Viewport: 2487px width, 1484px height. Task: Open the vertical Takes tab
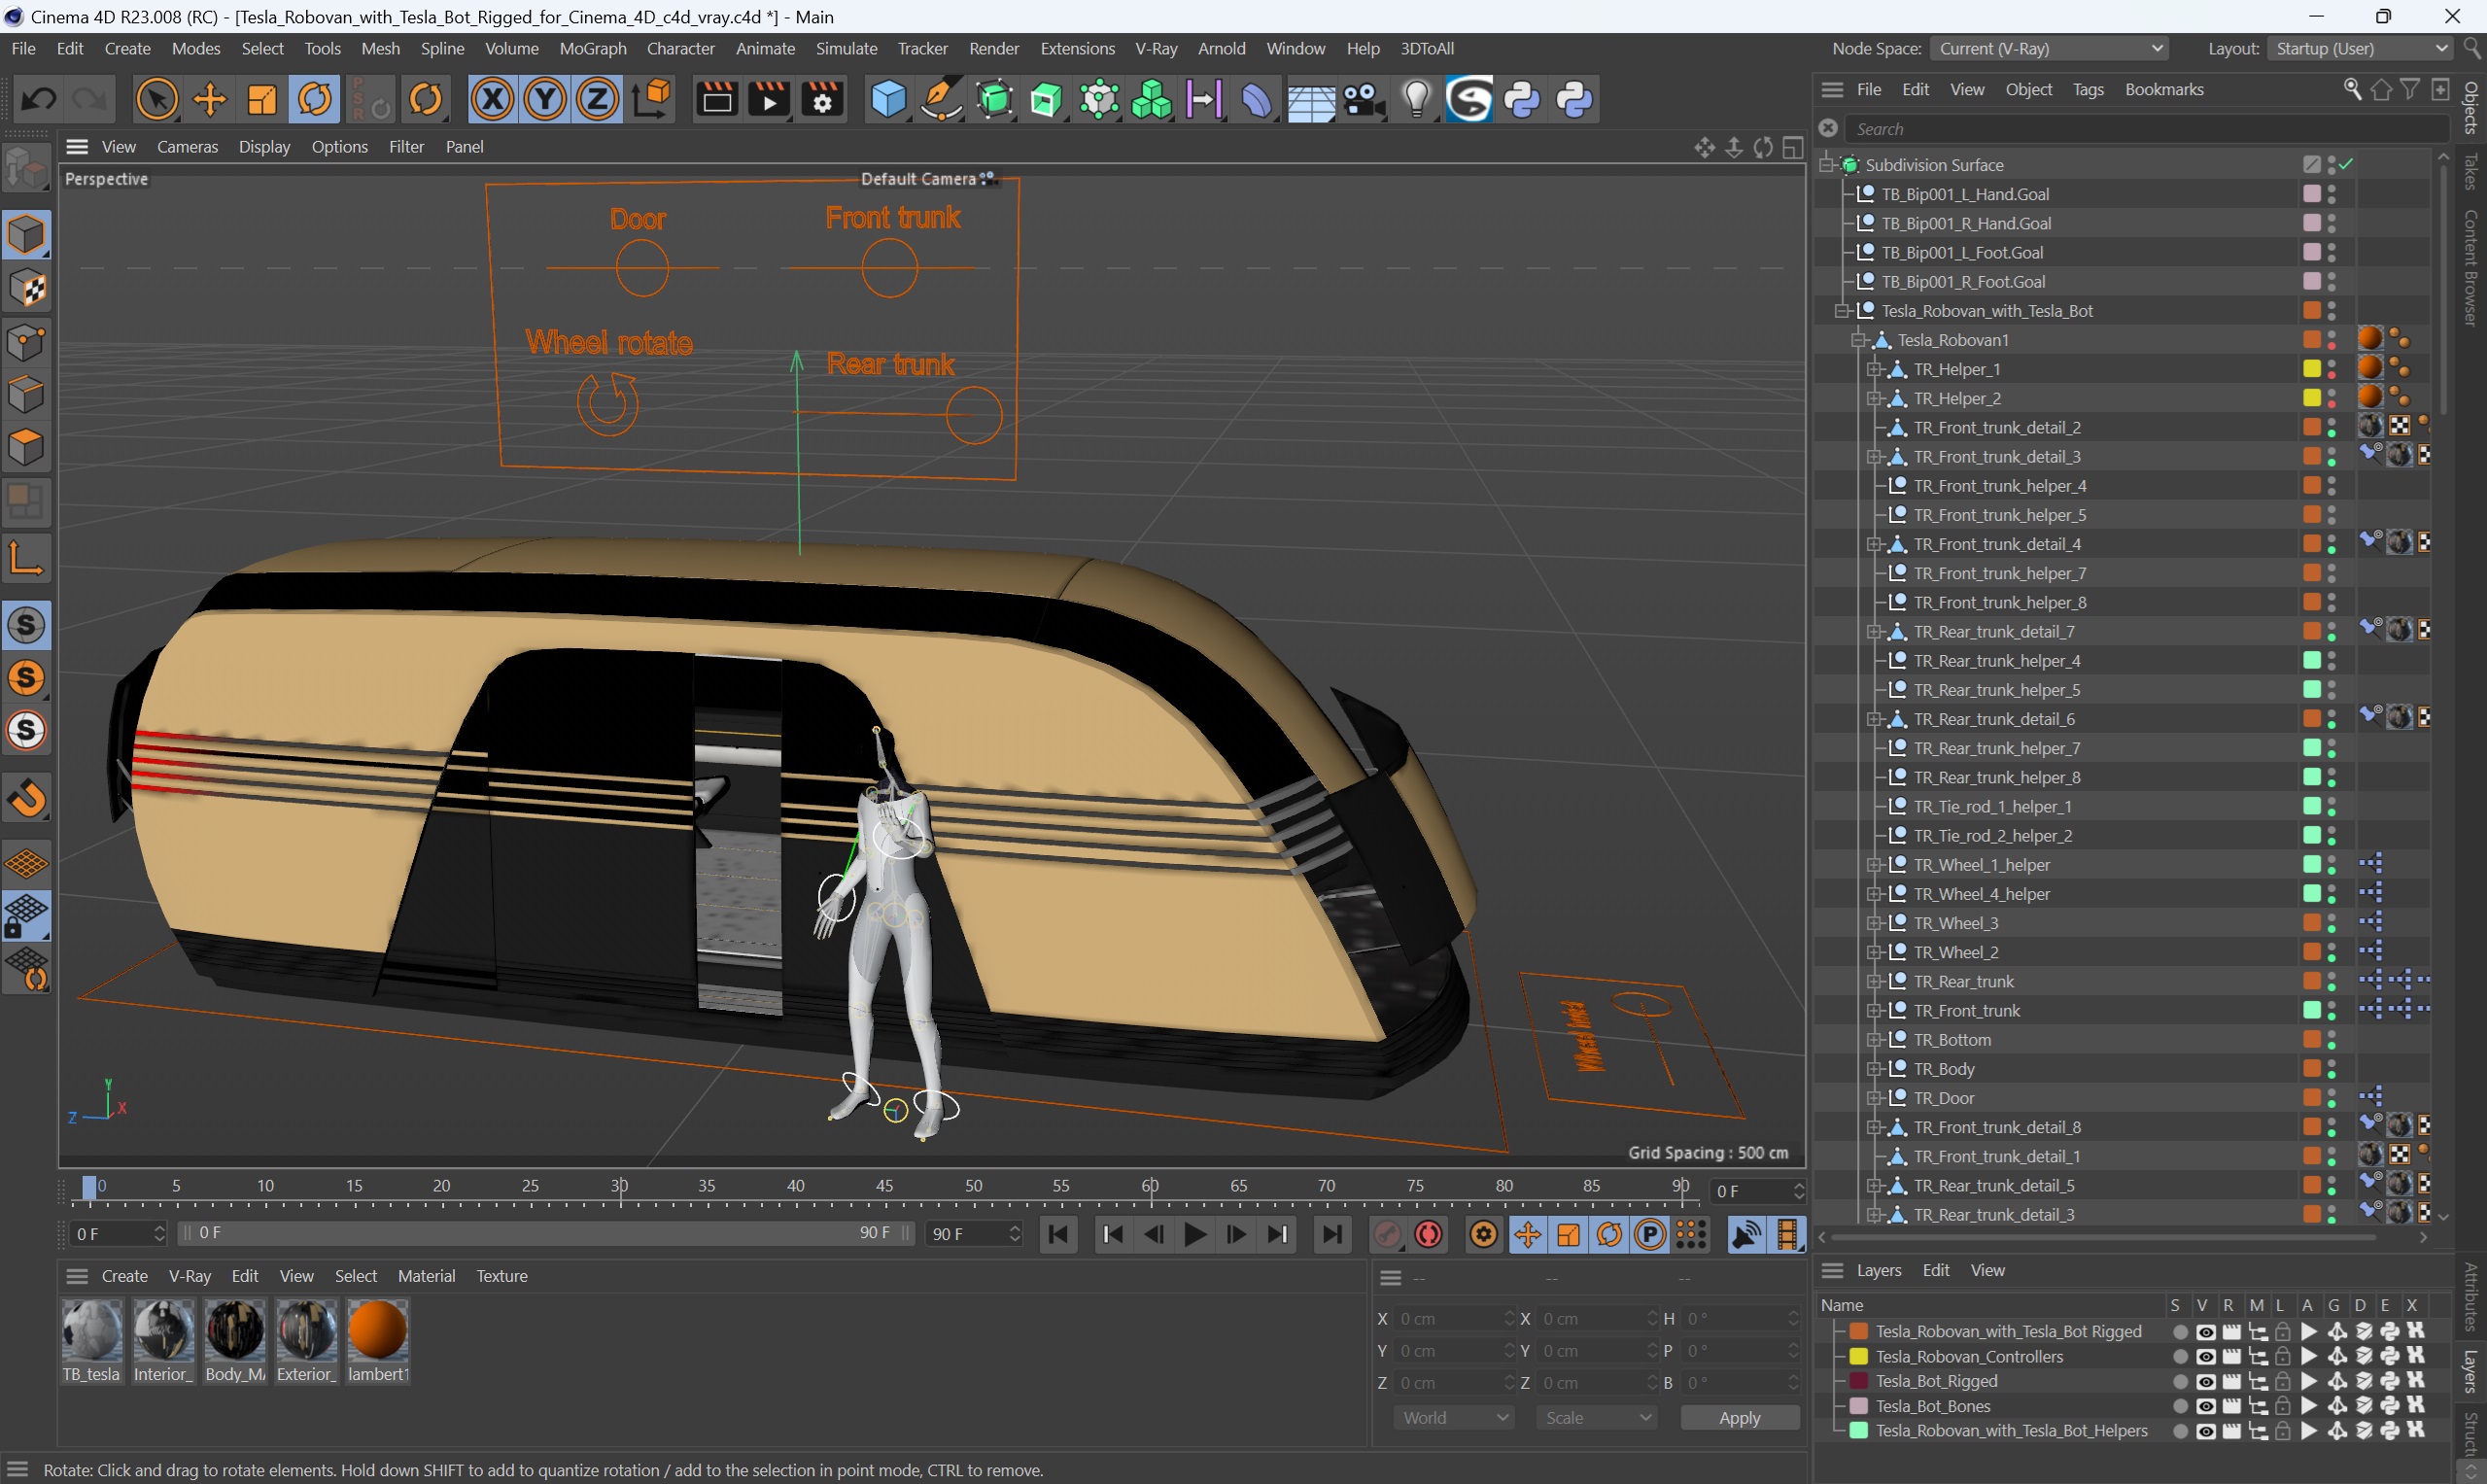(x=2471, y=170)
